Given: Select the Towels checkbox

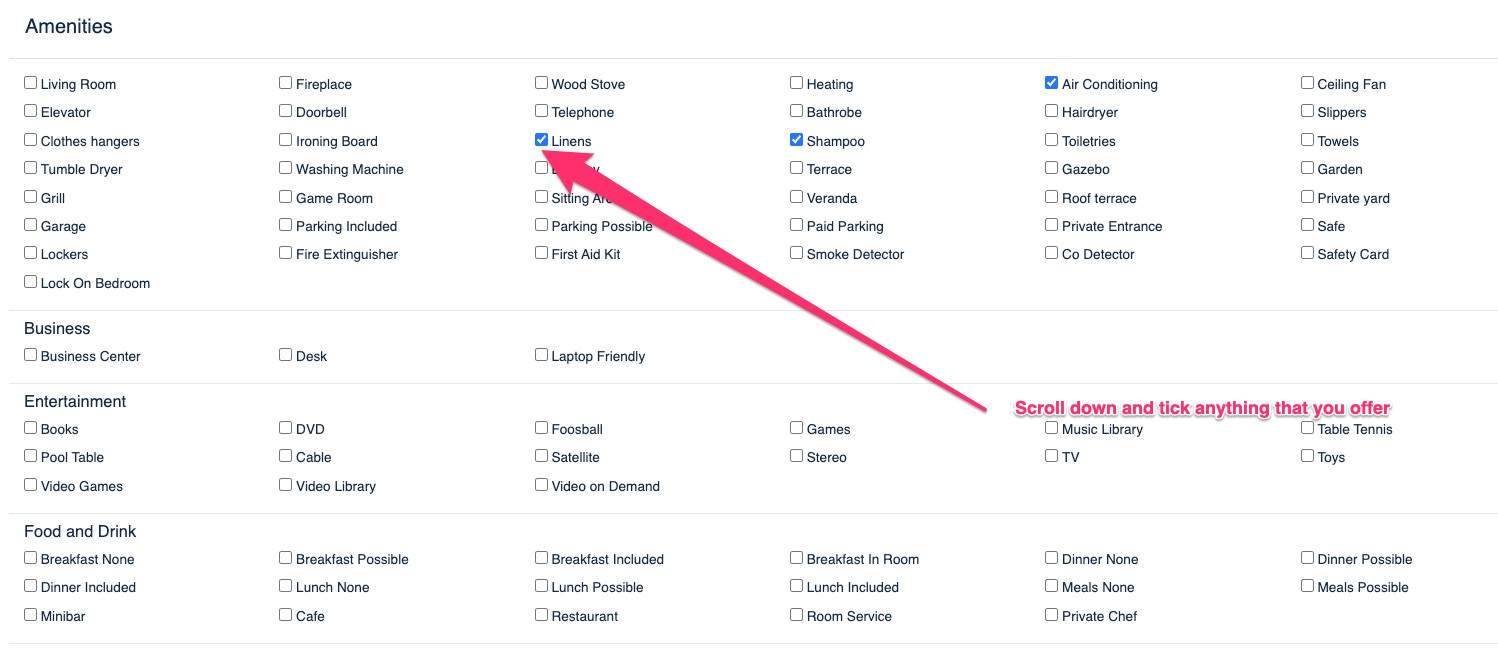Looking at the screenshot, I should click(x=1307, y=140).
